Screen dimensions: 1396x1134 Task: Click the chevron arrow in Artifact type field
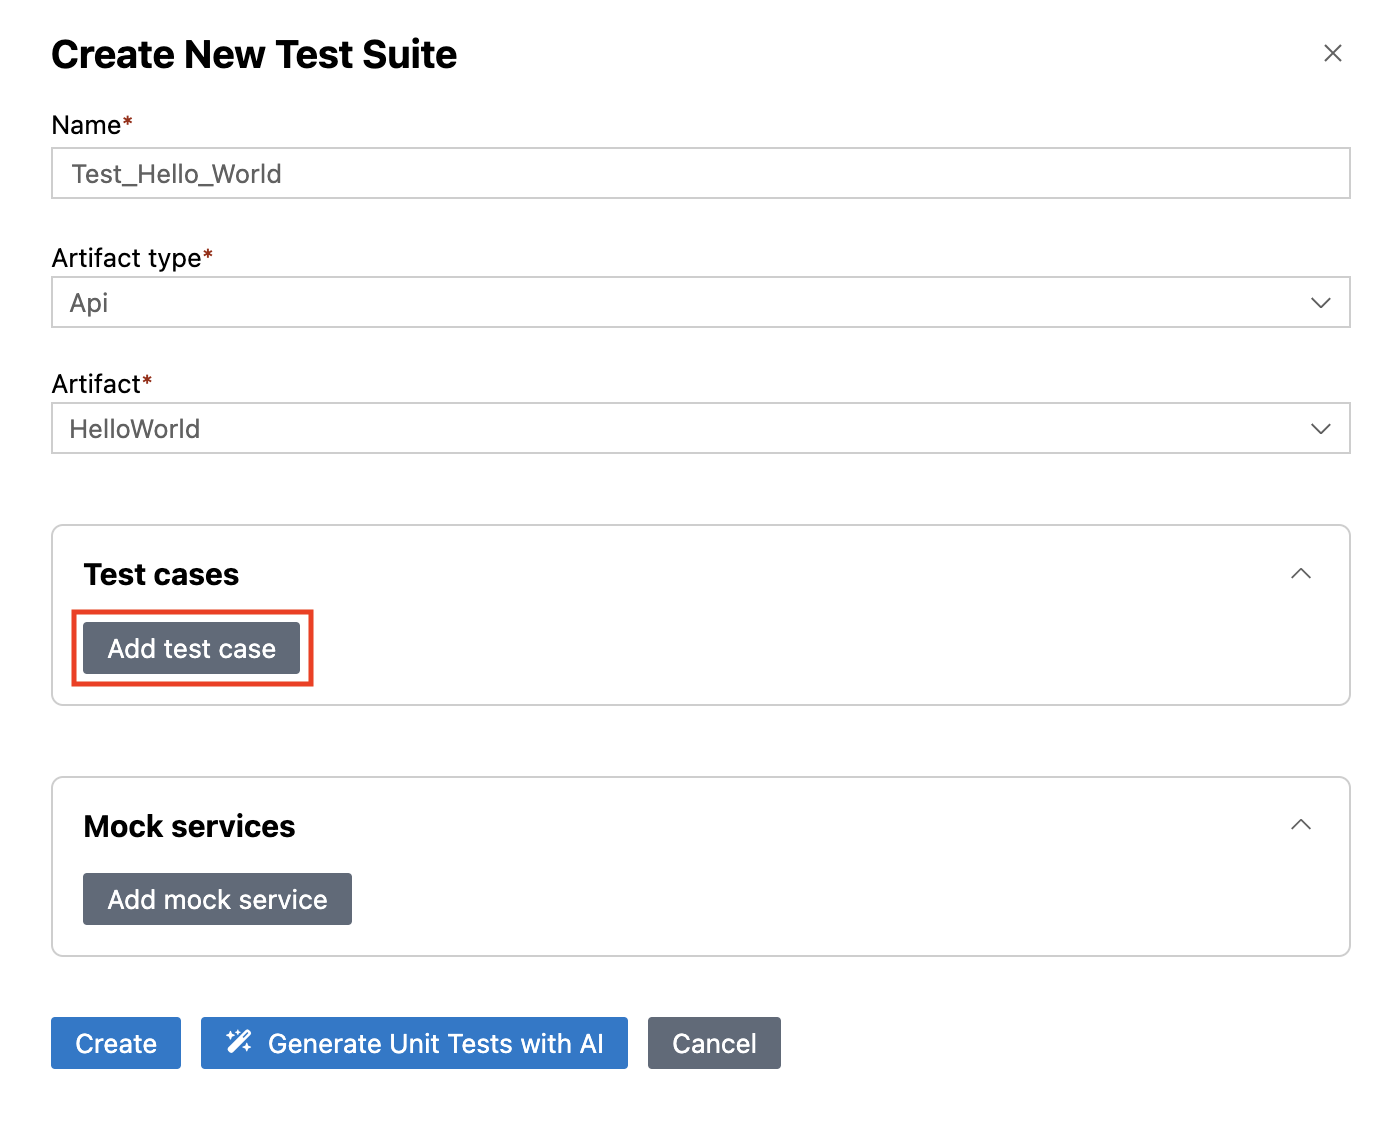pyautogui.click(x=1320, y=303)
